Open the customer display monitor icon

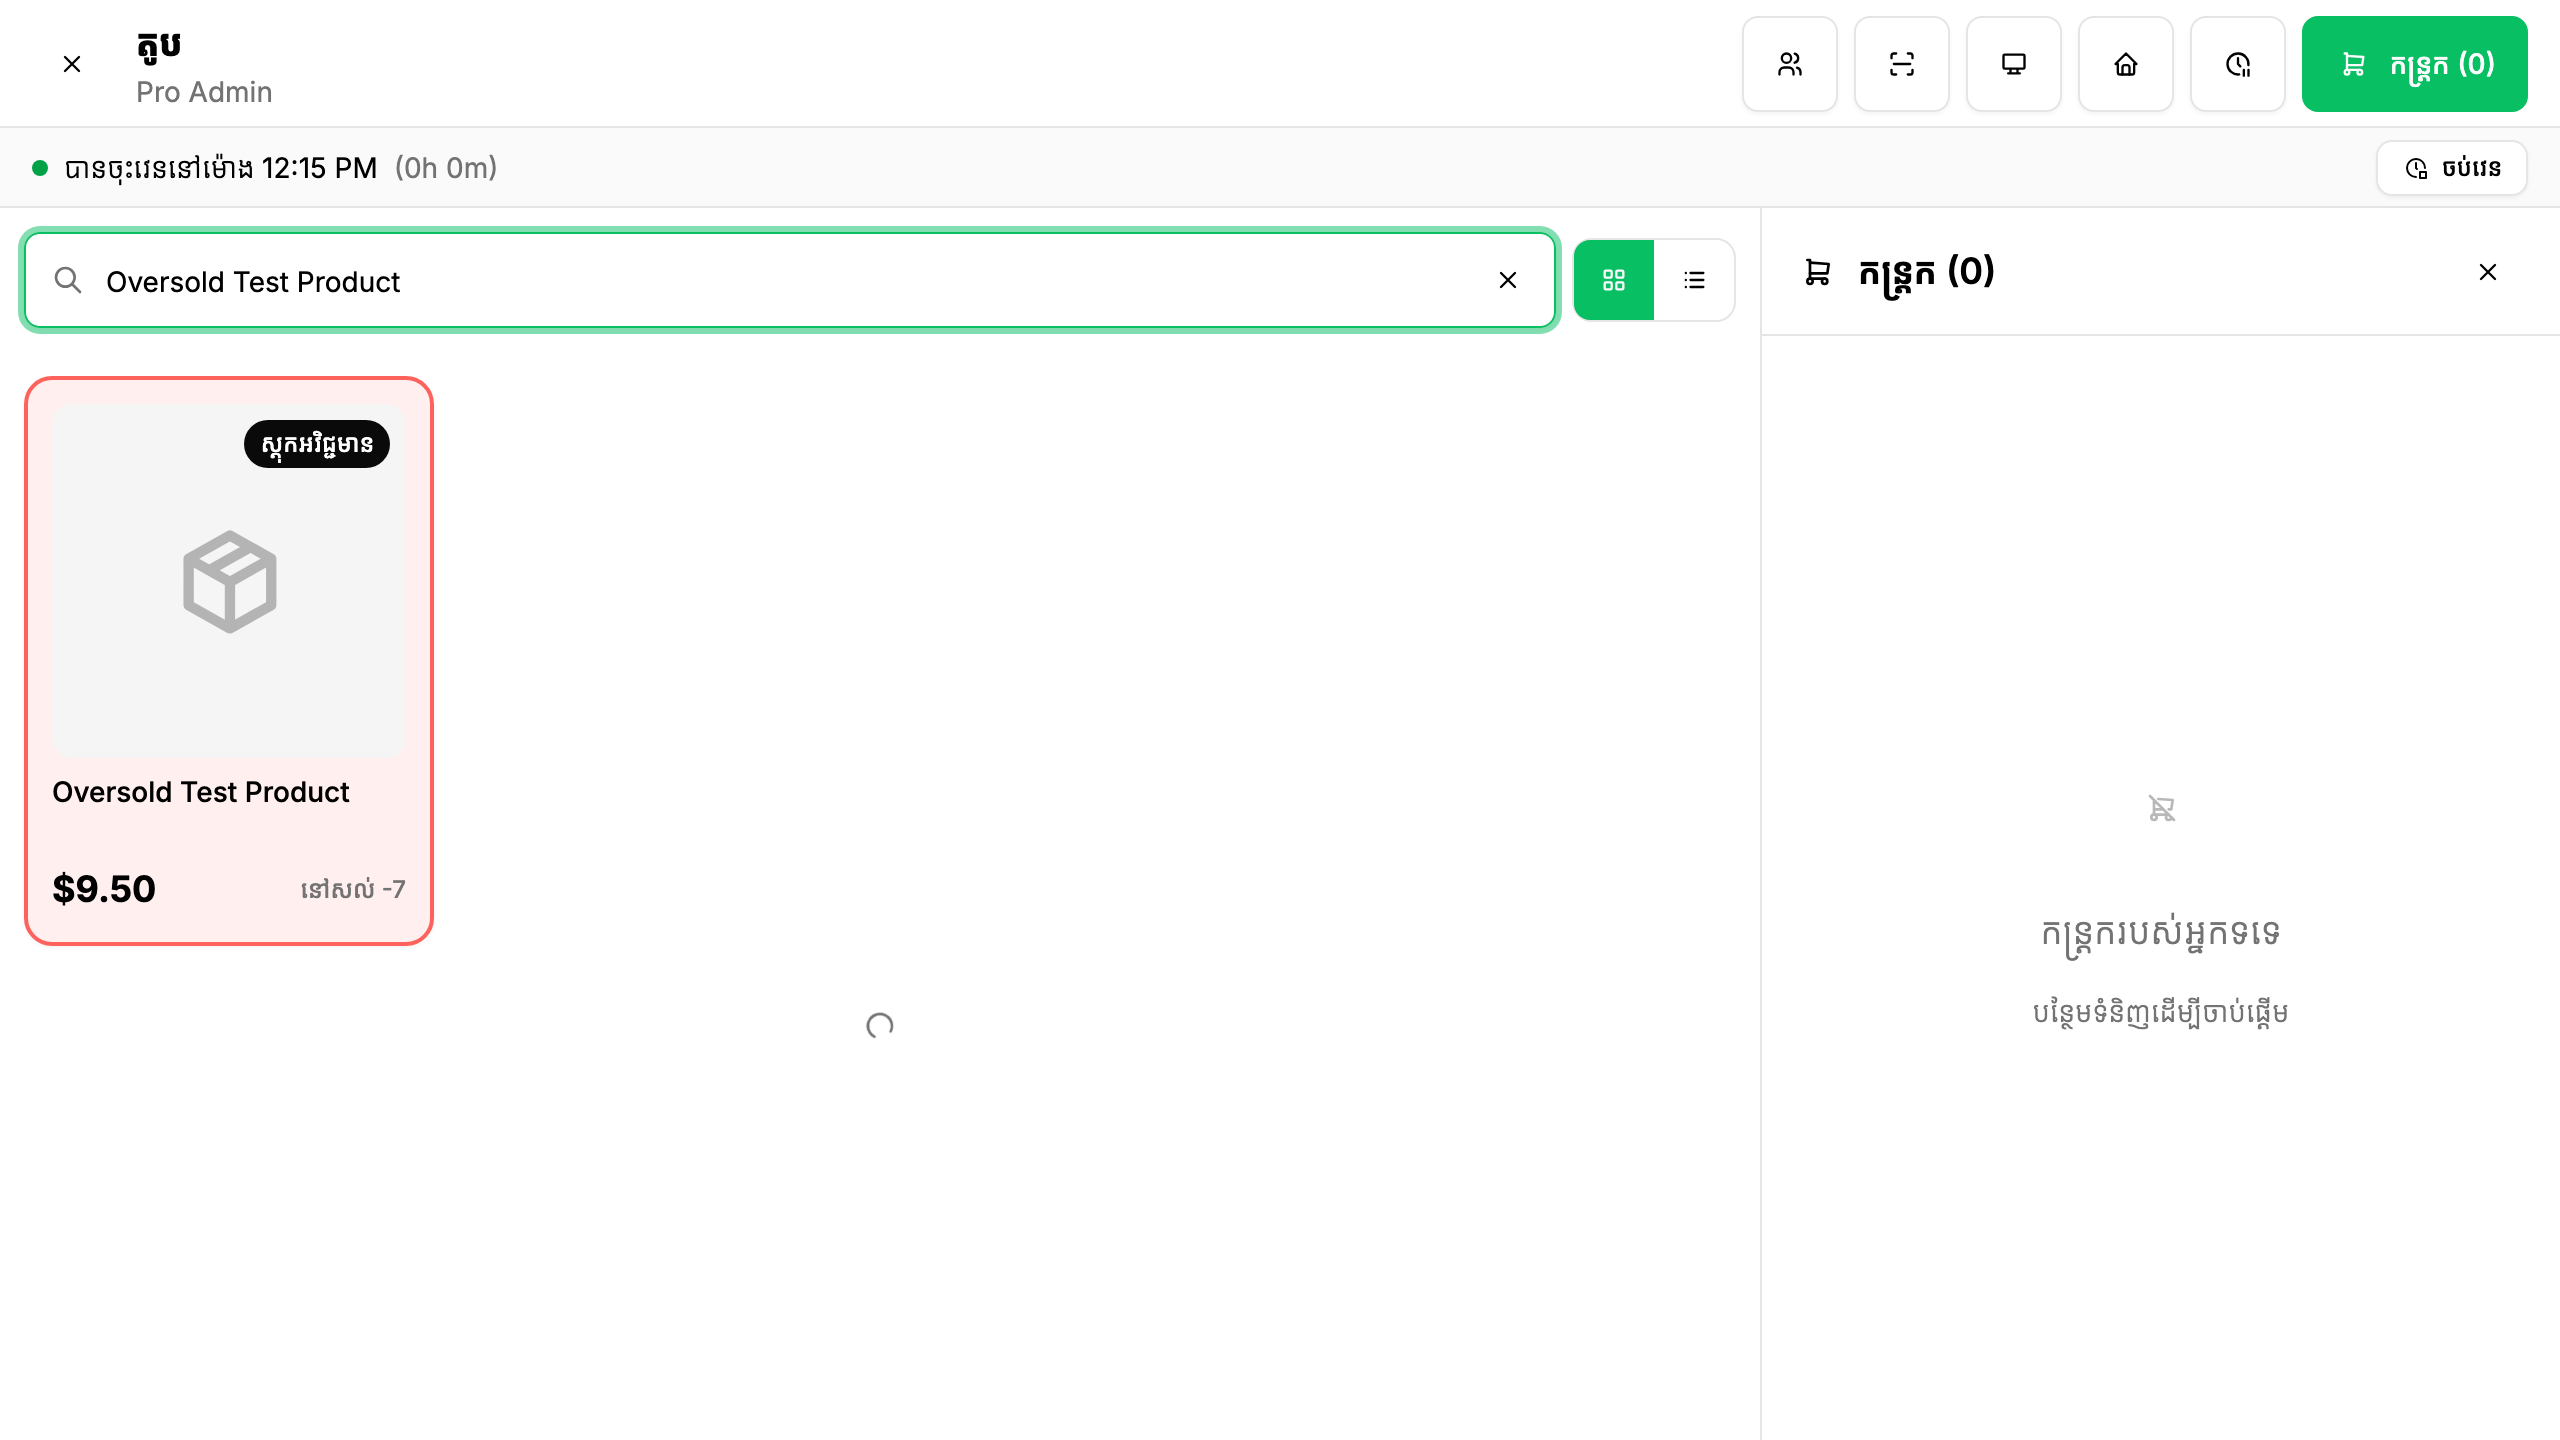point(2014,64)
